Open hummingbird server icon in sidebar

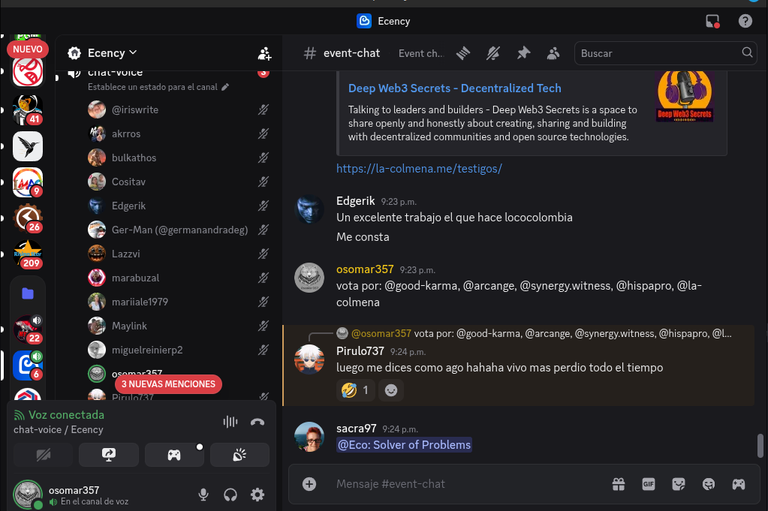pyautogui.click(x=27, y=146)
